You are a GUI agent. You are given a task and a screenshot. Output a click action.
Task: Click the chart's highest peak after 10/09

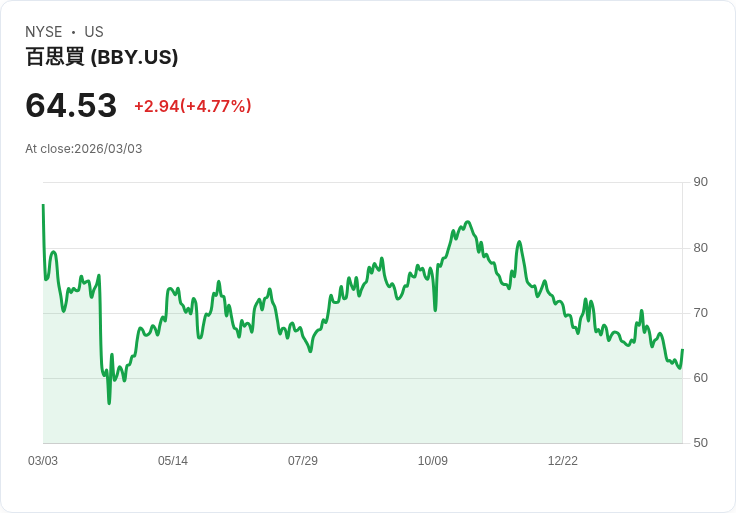coord(468,222)
